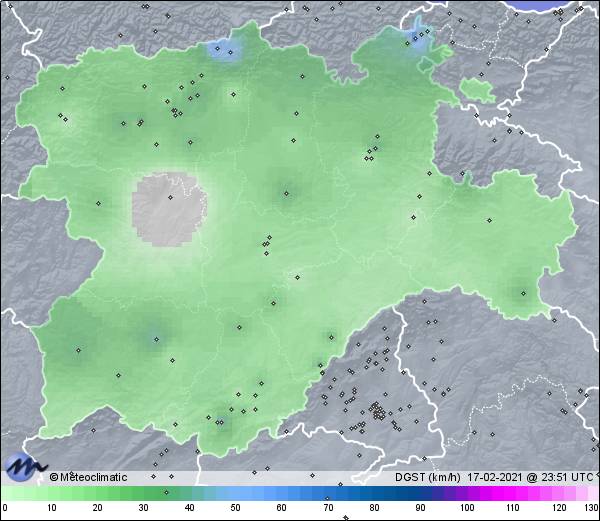The width and height of the screenshot is (600, 521).
Task: Click the Meteoclimatic wave logo
Action: (25, 467)
